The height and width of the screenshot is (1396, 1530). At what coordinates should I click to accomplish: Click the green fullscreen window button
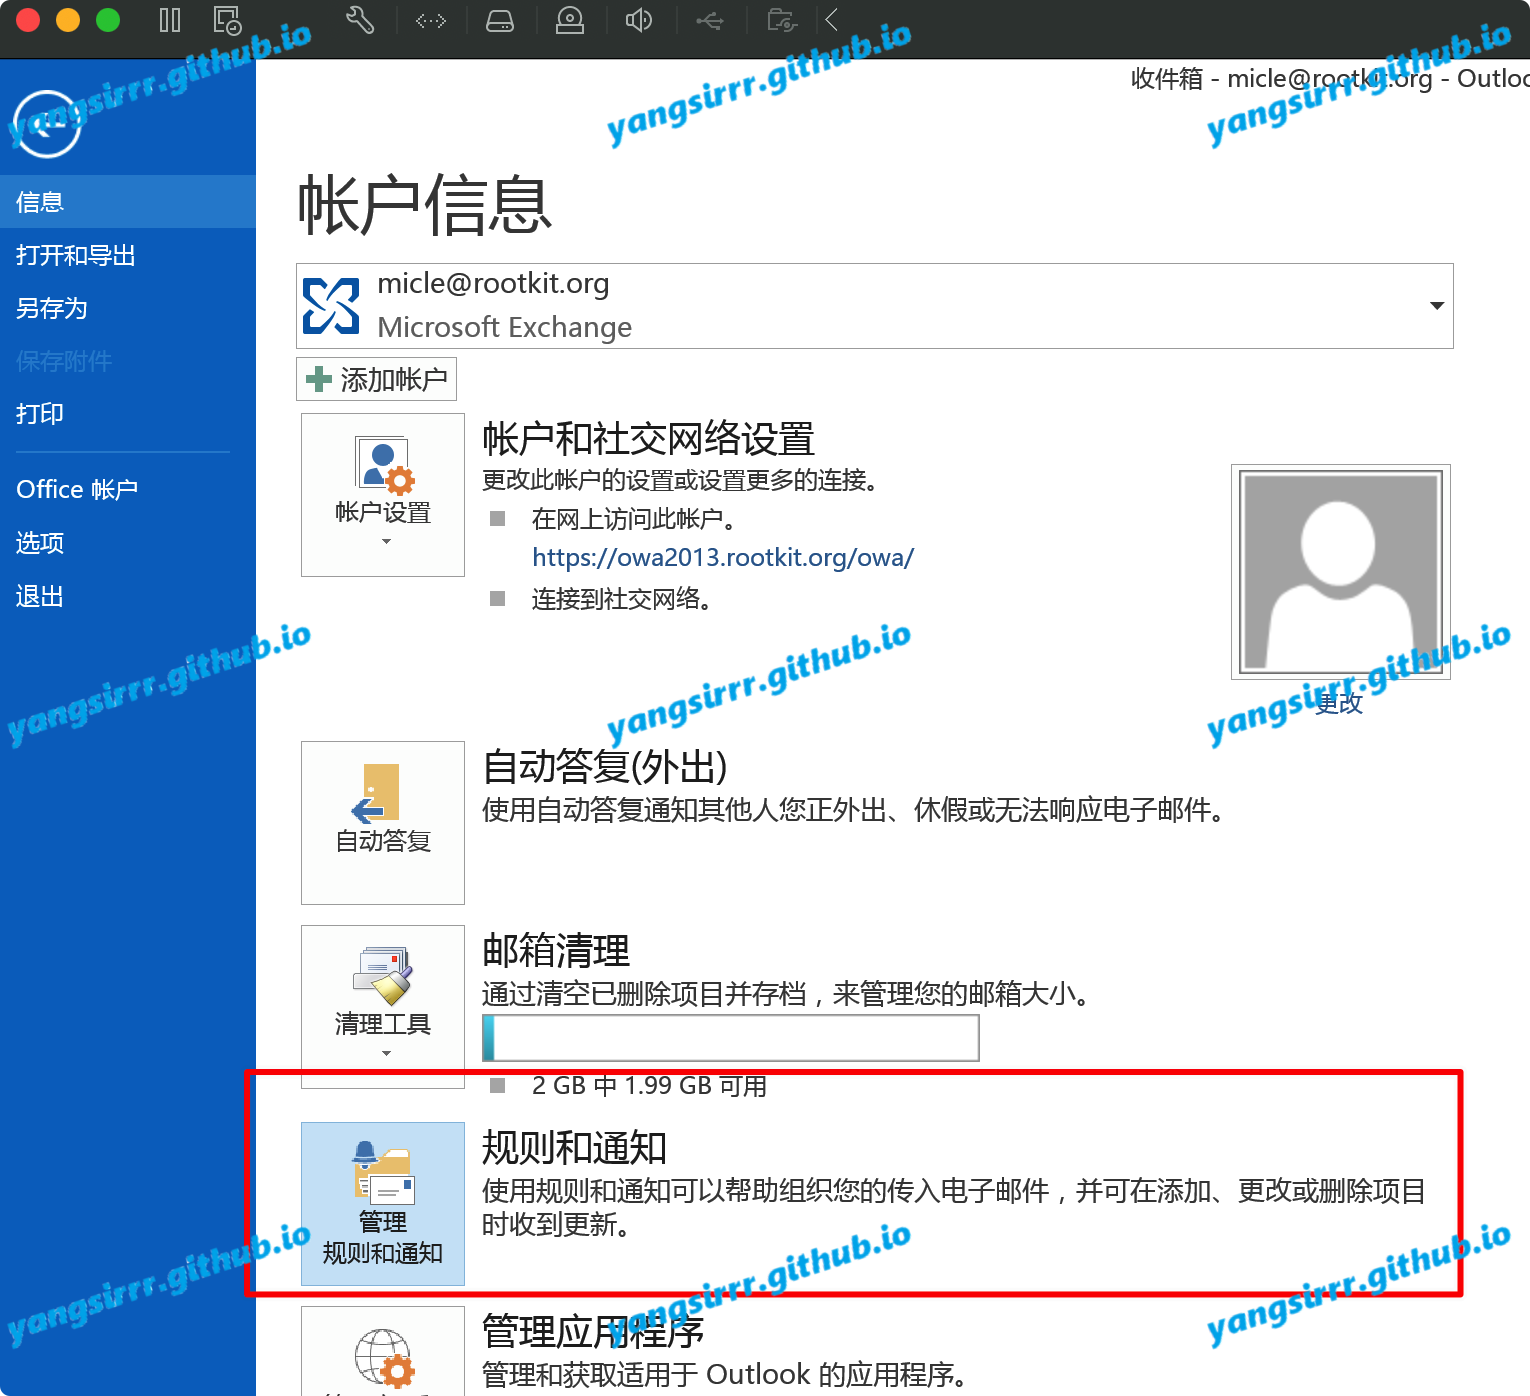108,20
